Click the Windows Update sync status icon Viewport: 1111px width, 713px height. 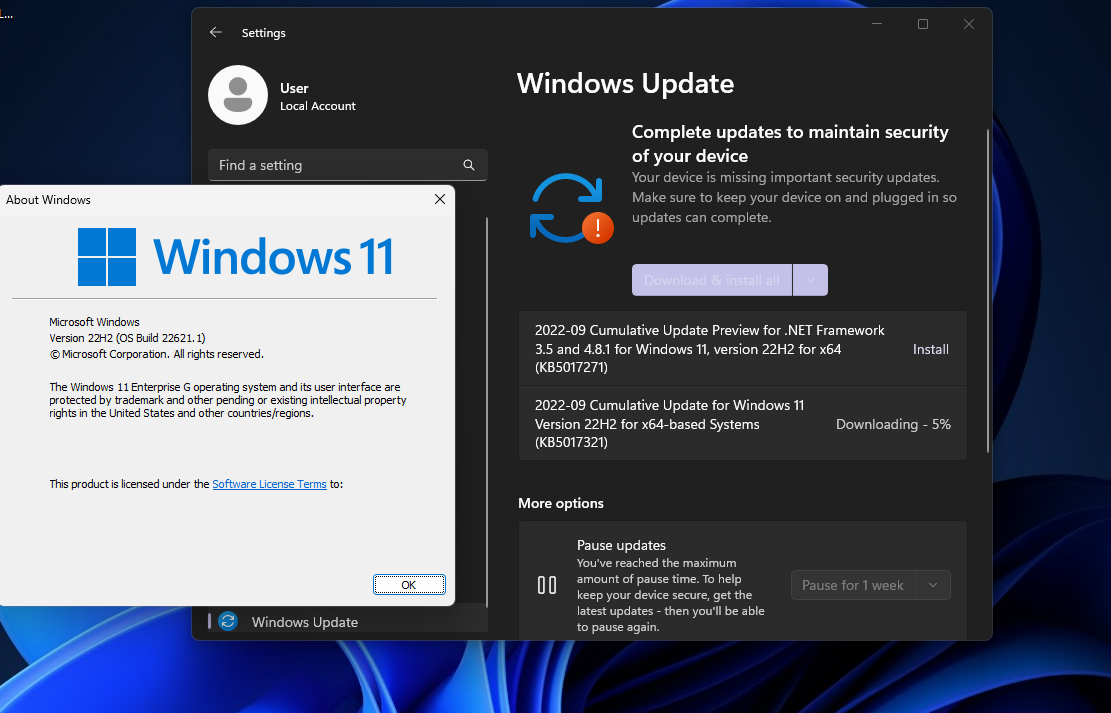click(x=571, y=208)
